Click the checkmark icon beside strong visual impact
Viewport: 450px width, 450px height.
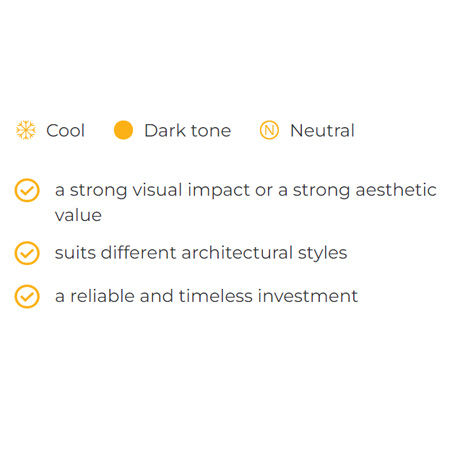click(x=27, y=190)
